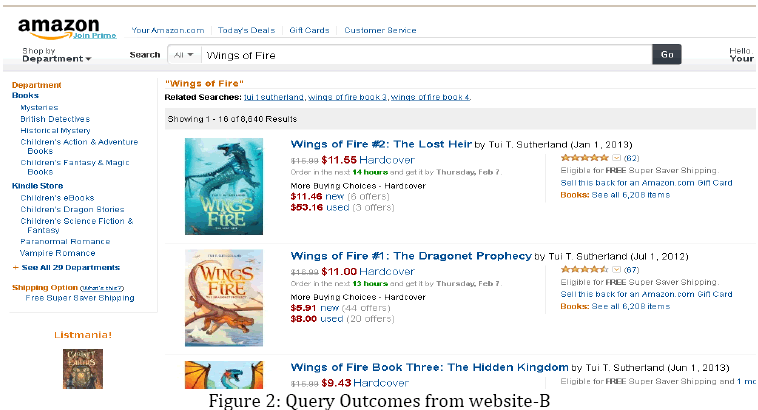Open related search tui t sutherland
The height and width of the screenshot is (410, 758).
tap(274, 97)
